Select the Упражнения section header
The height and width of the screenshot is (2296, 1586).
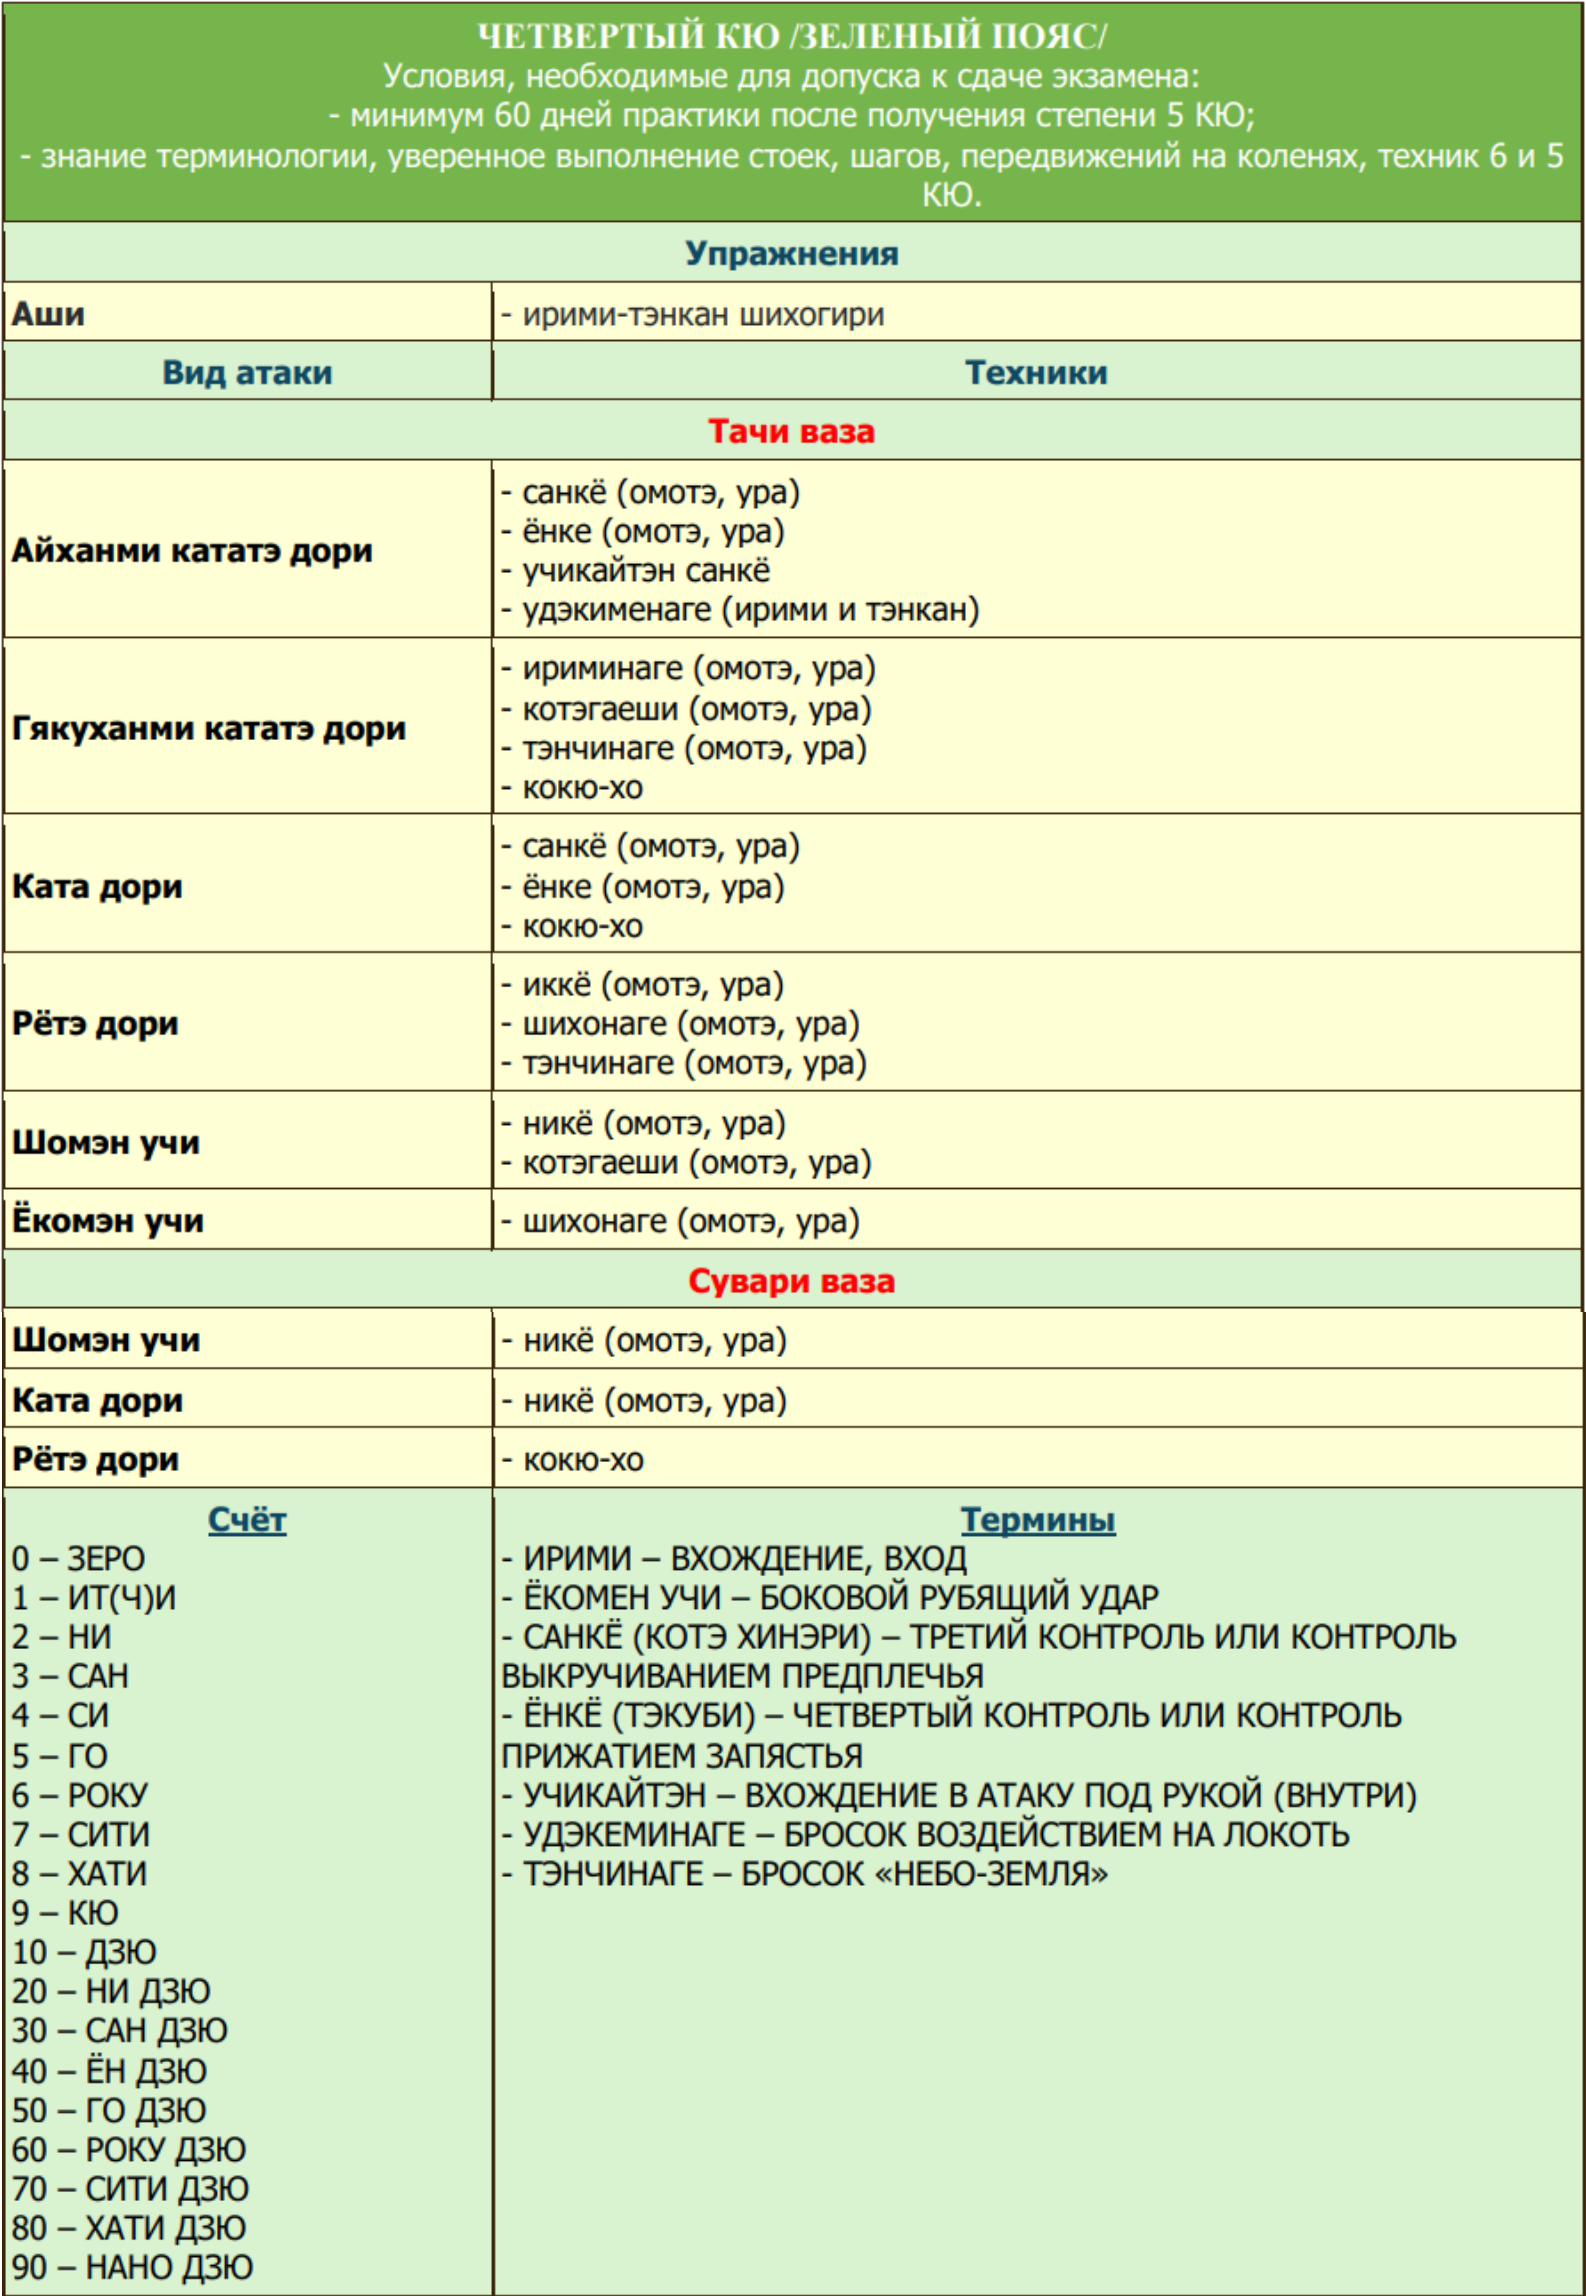(791, 253)
